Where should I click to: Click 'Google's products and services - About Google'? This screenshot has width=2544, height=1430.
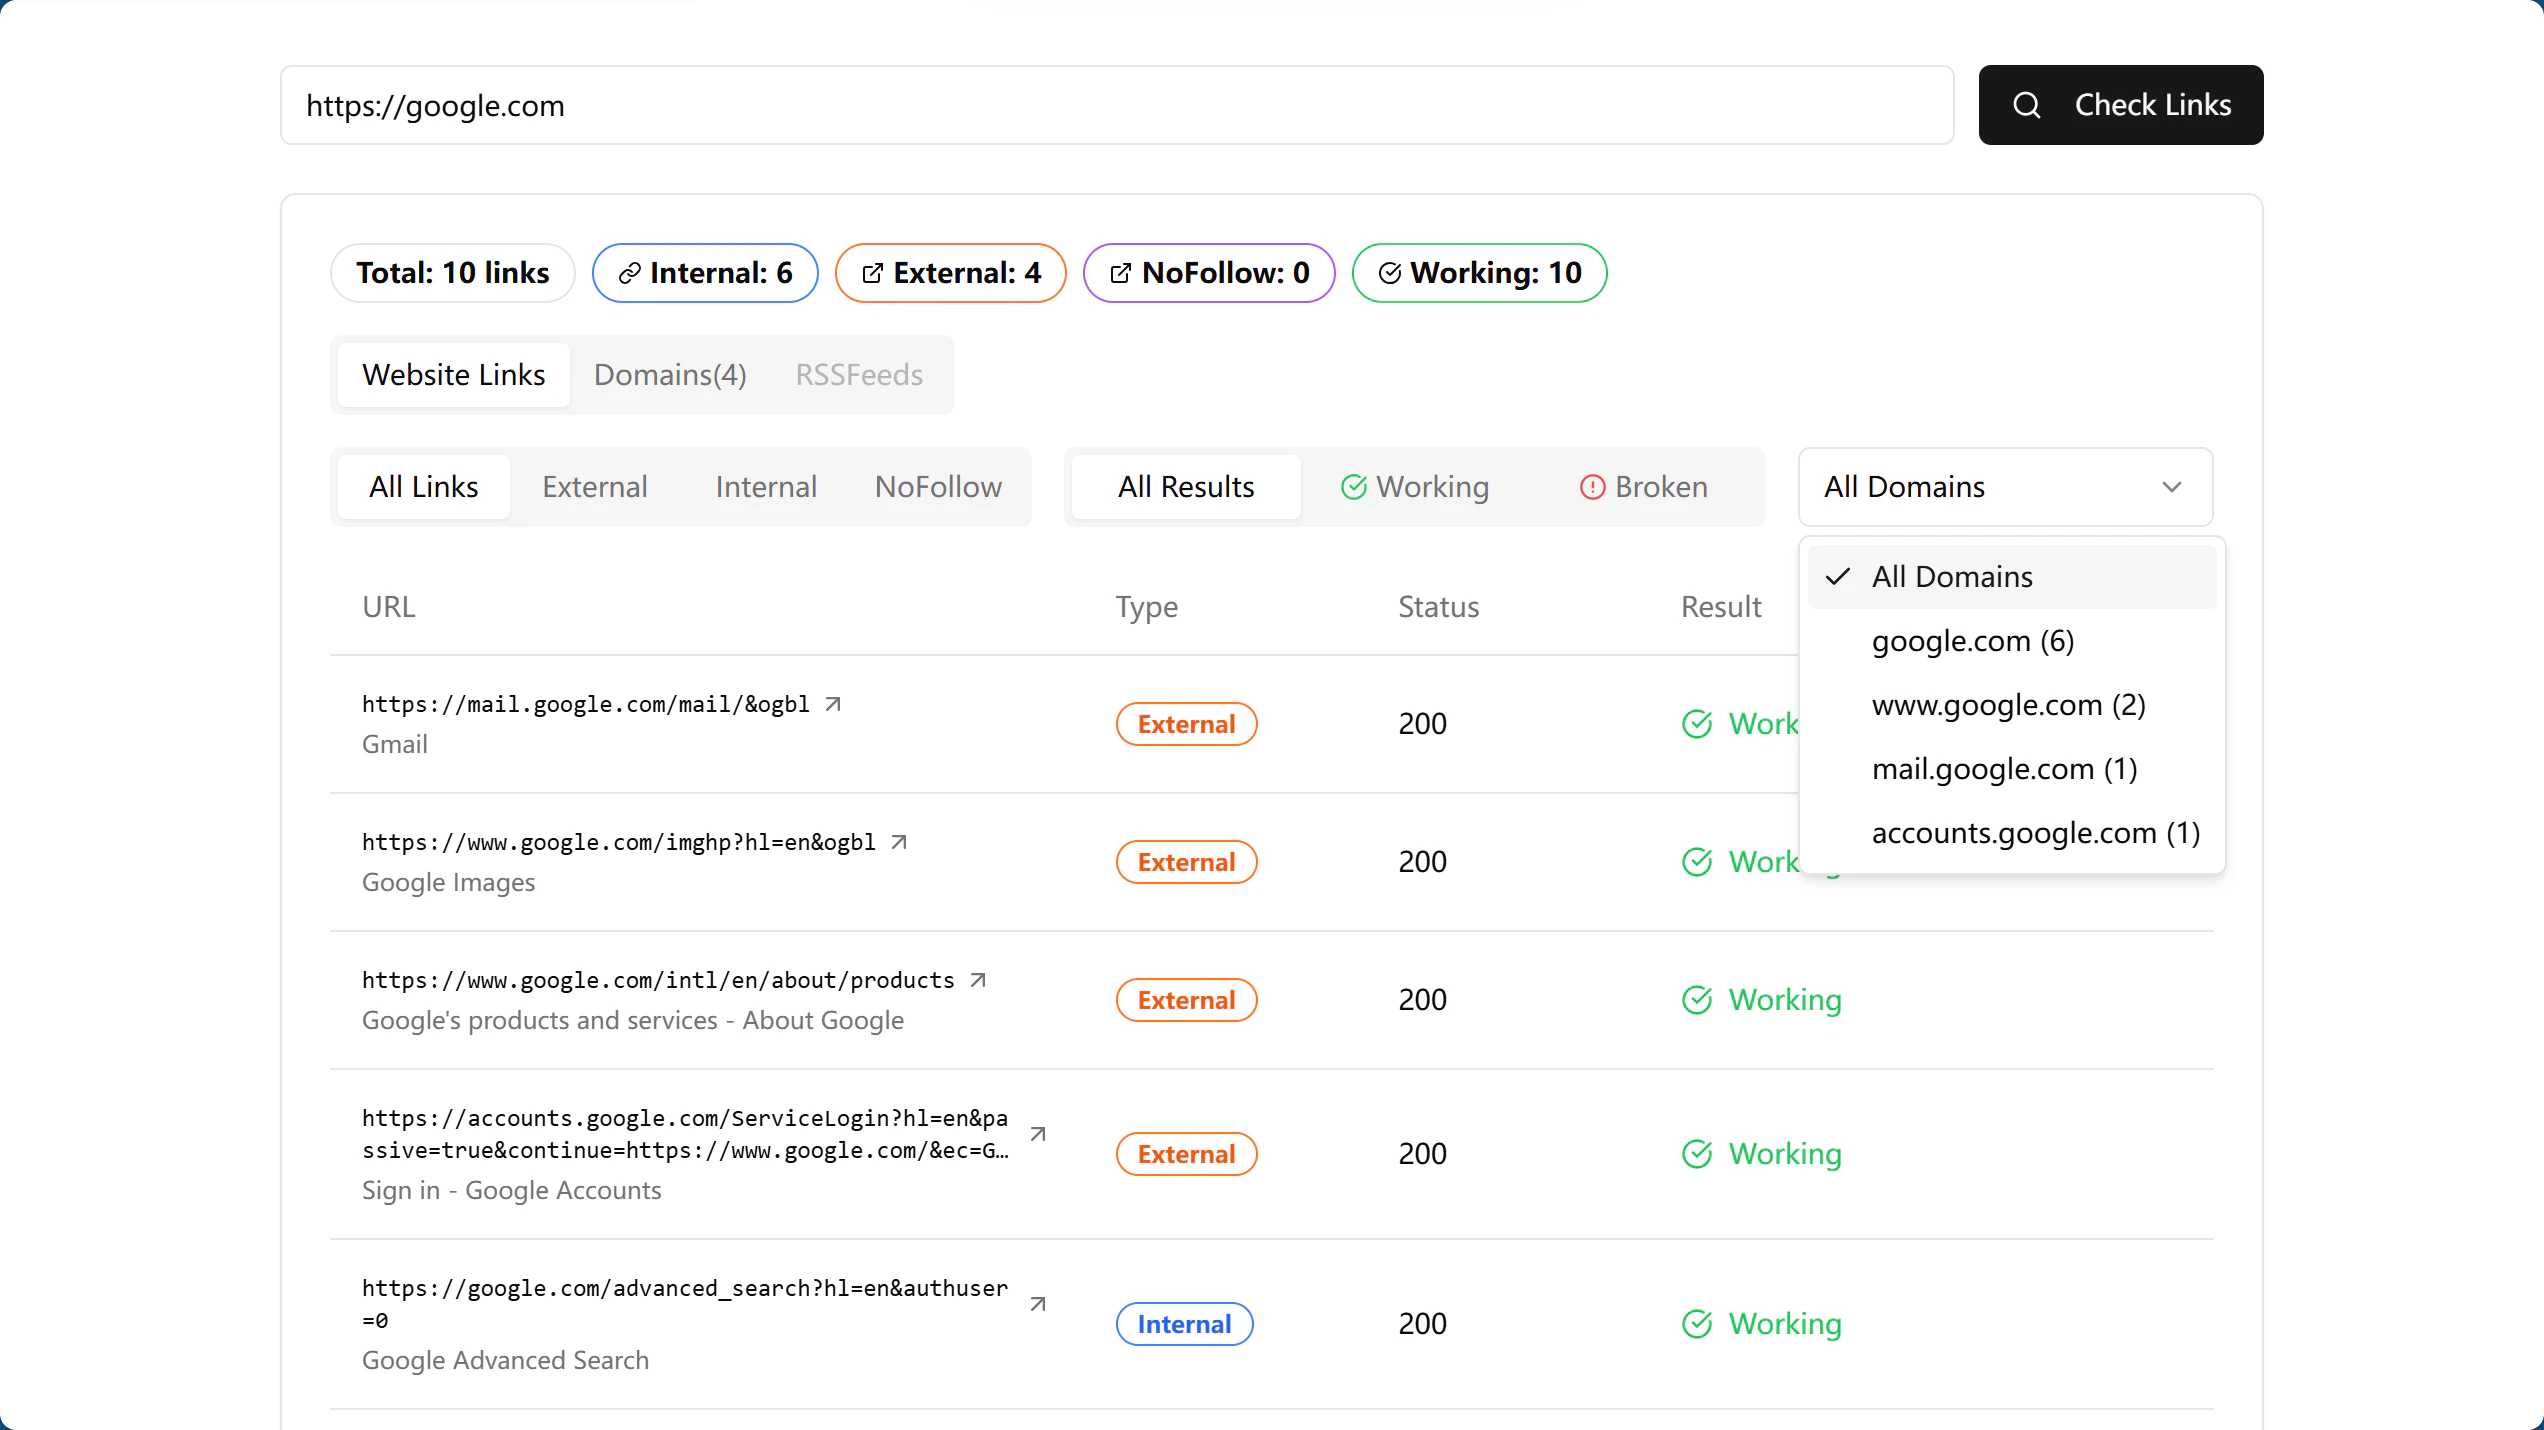633,1020
